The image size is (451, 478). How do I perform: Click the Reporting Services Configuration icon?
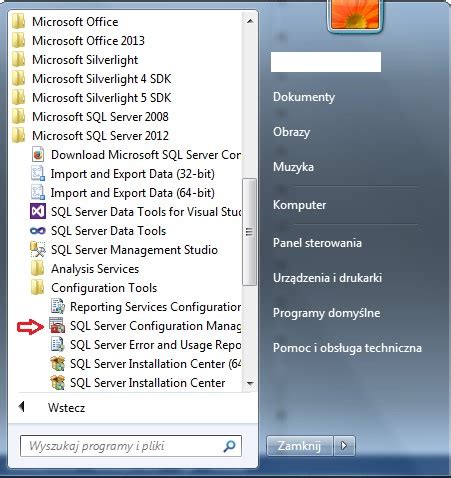coord(57,306)
